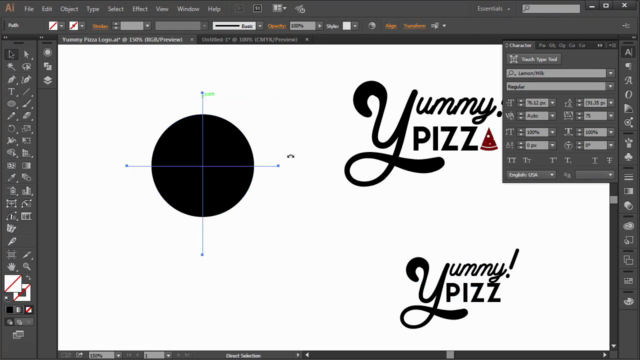The height and width of the screenshot is (360, 640).
Task: Open the tracking dropdown showing 75
Action: coord(611,116)
